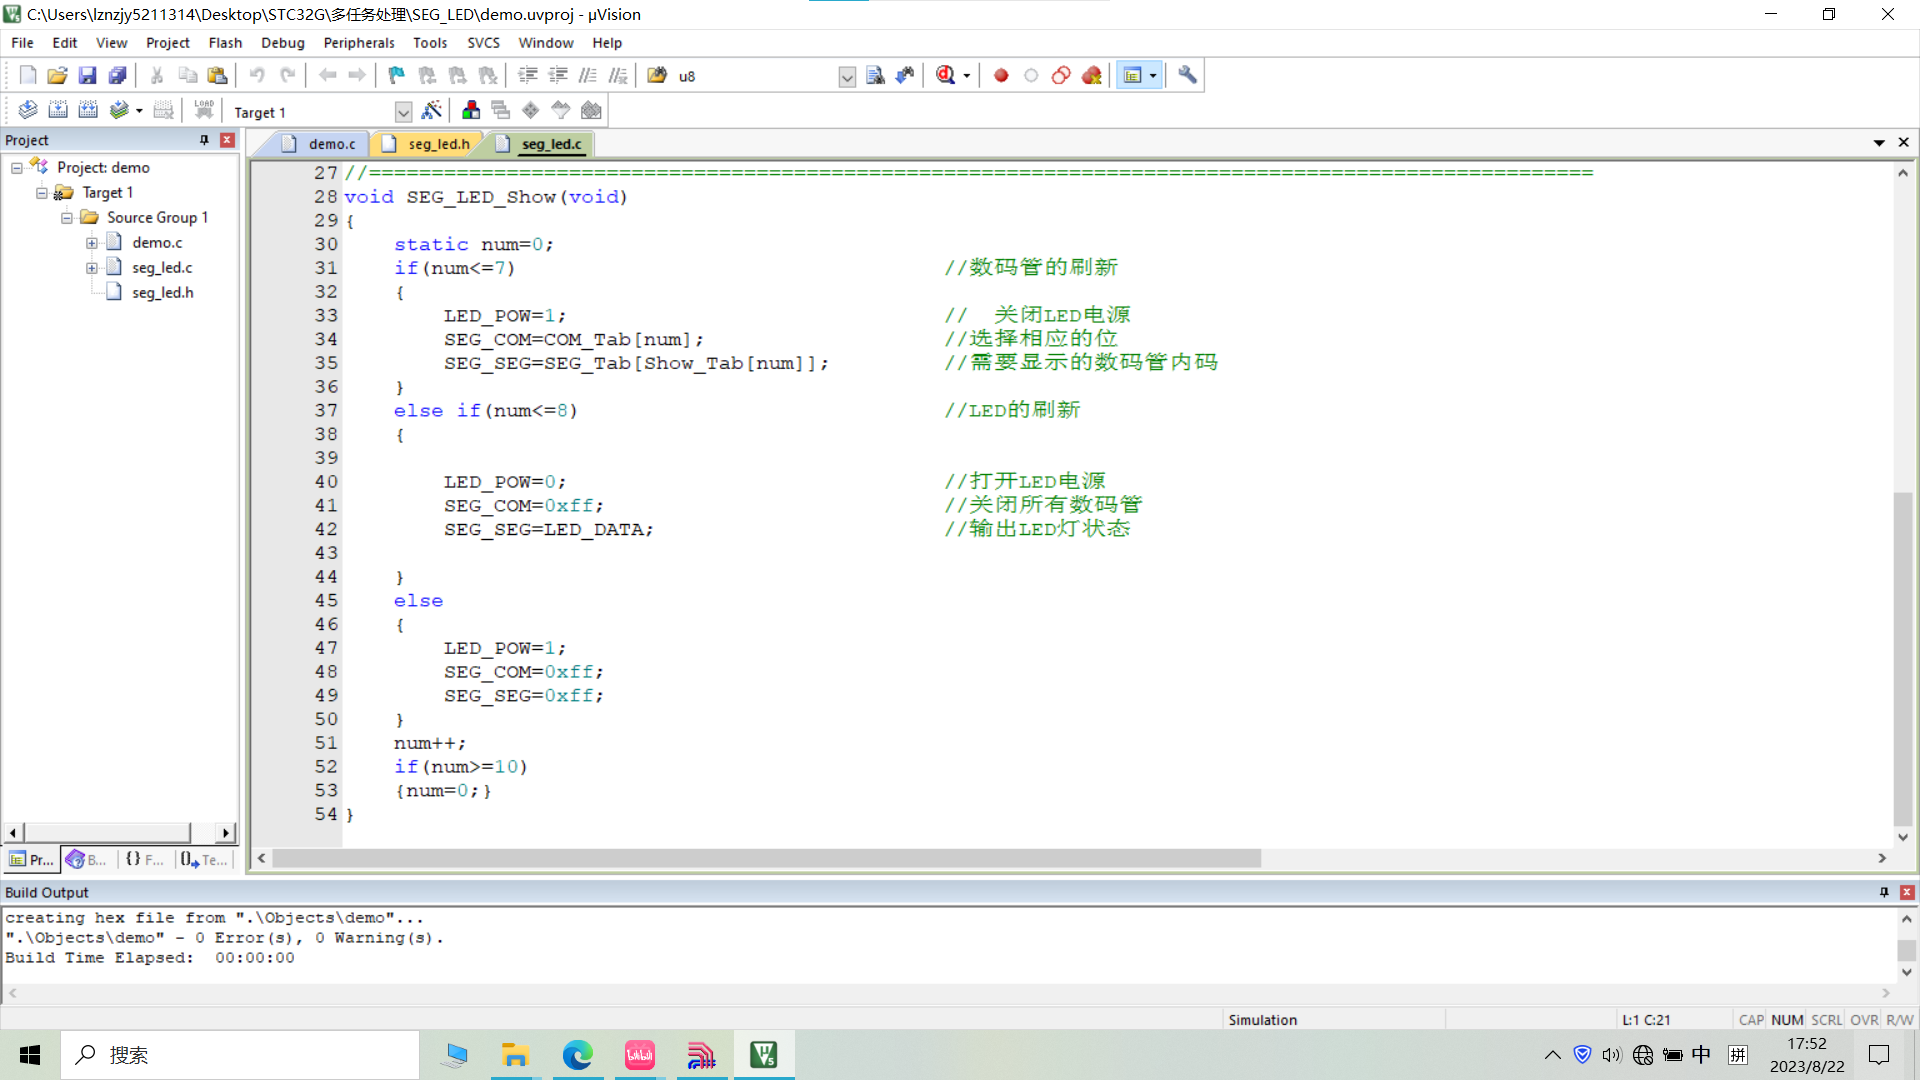Open the Debug menu
Image resolution: width=1920 pixels, height=1080 pixels.
click(283, 43)
